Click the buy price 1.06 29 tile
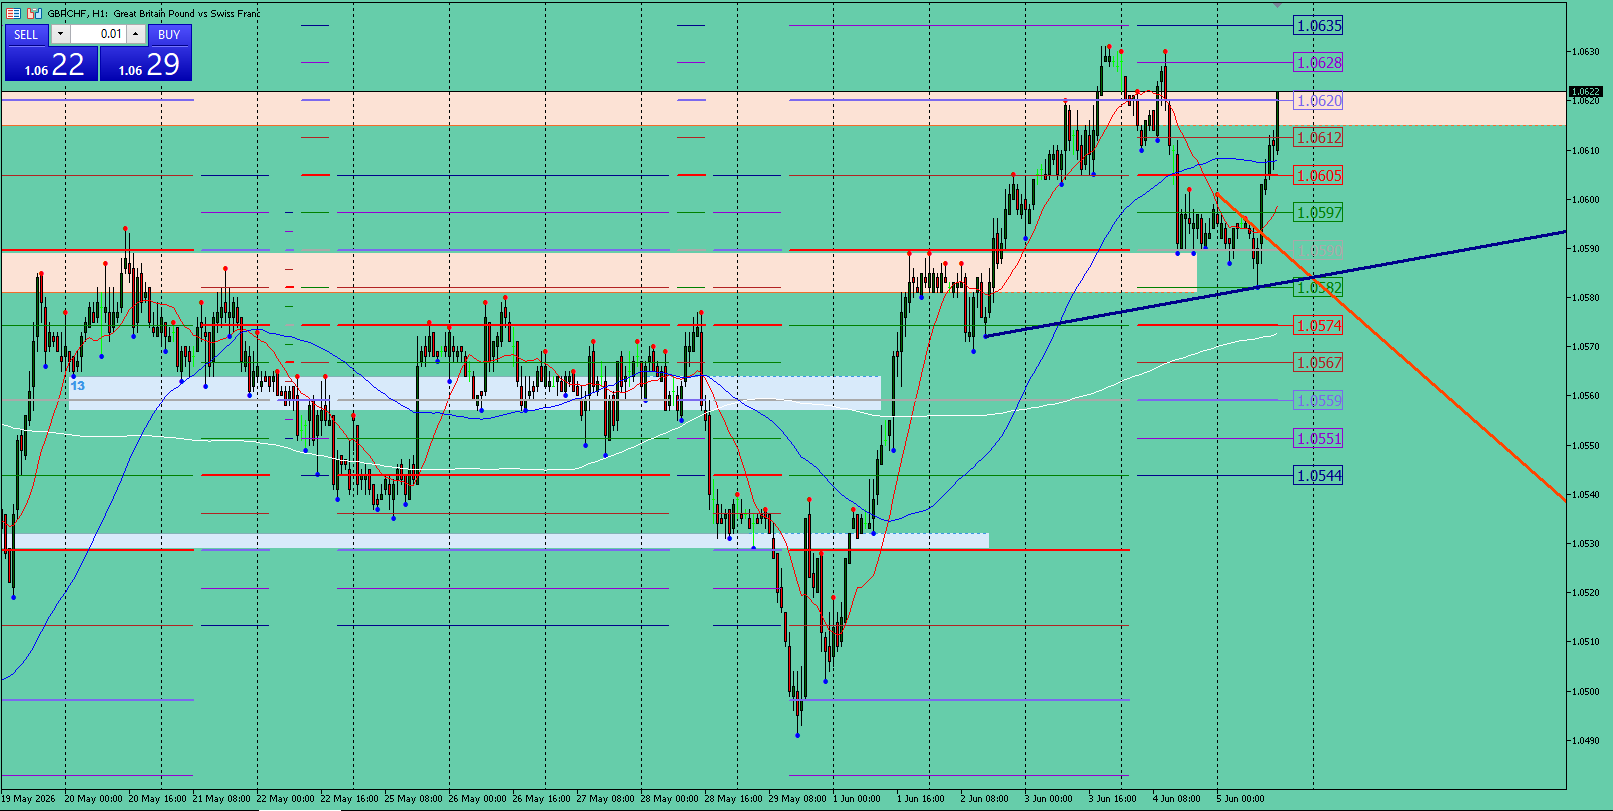Screen dimensions: 1613x811 tap(146, 64)
